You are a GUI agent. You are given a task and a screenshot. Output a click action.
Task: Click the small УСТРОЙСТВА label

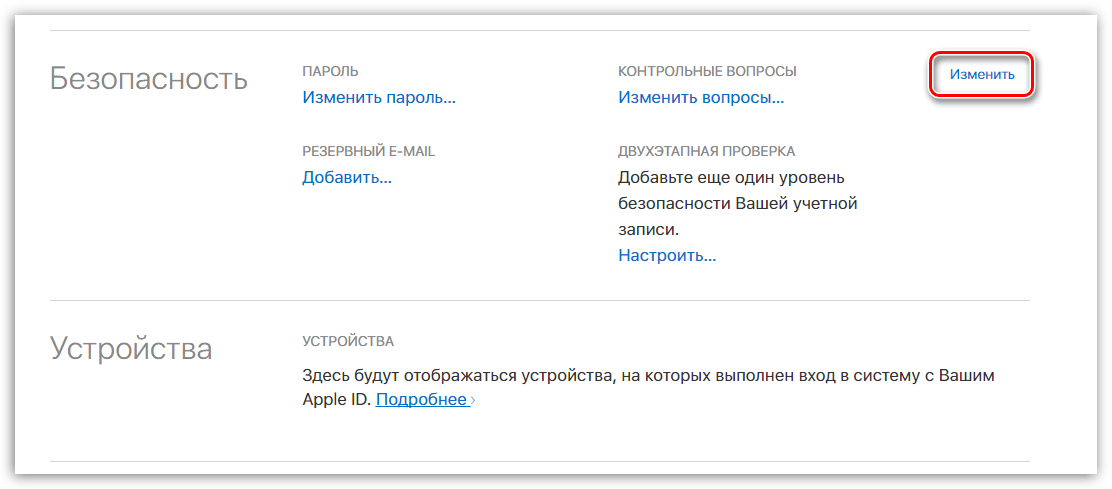pos(348,341)
